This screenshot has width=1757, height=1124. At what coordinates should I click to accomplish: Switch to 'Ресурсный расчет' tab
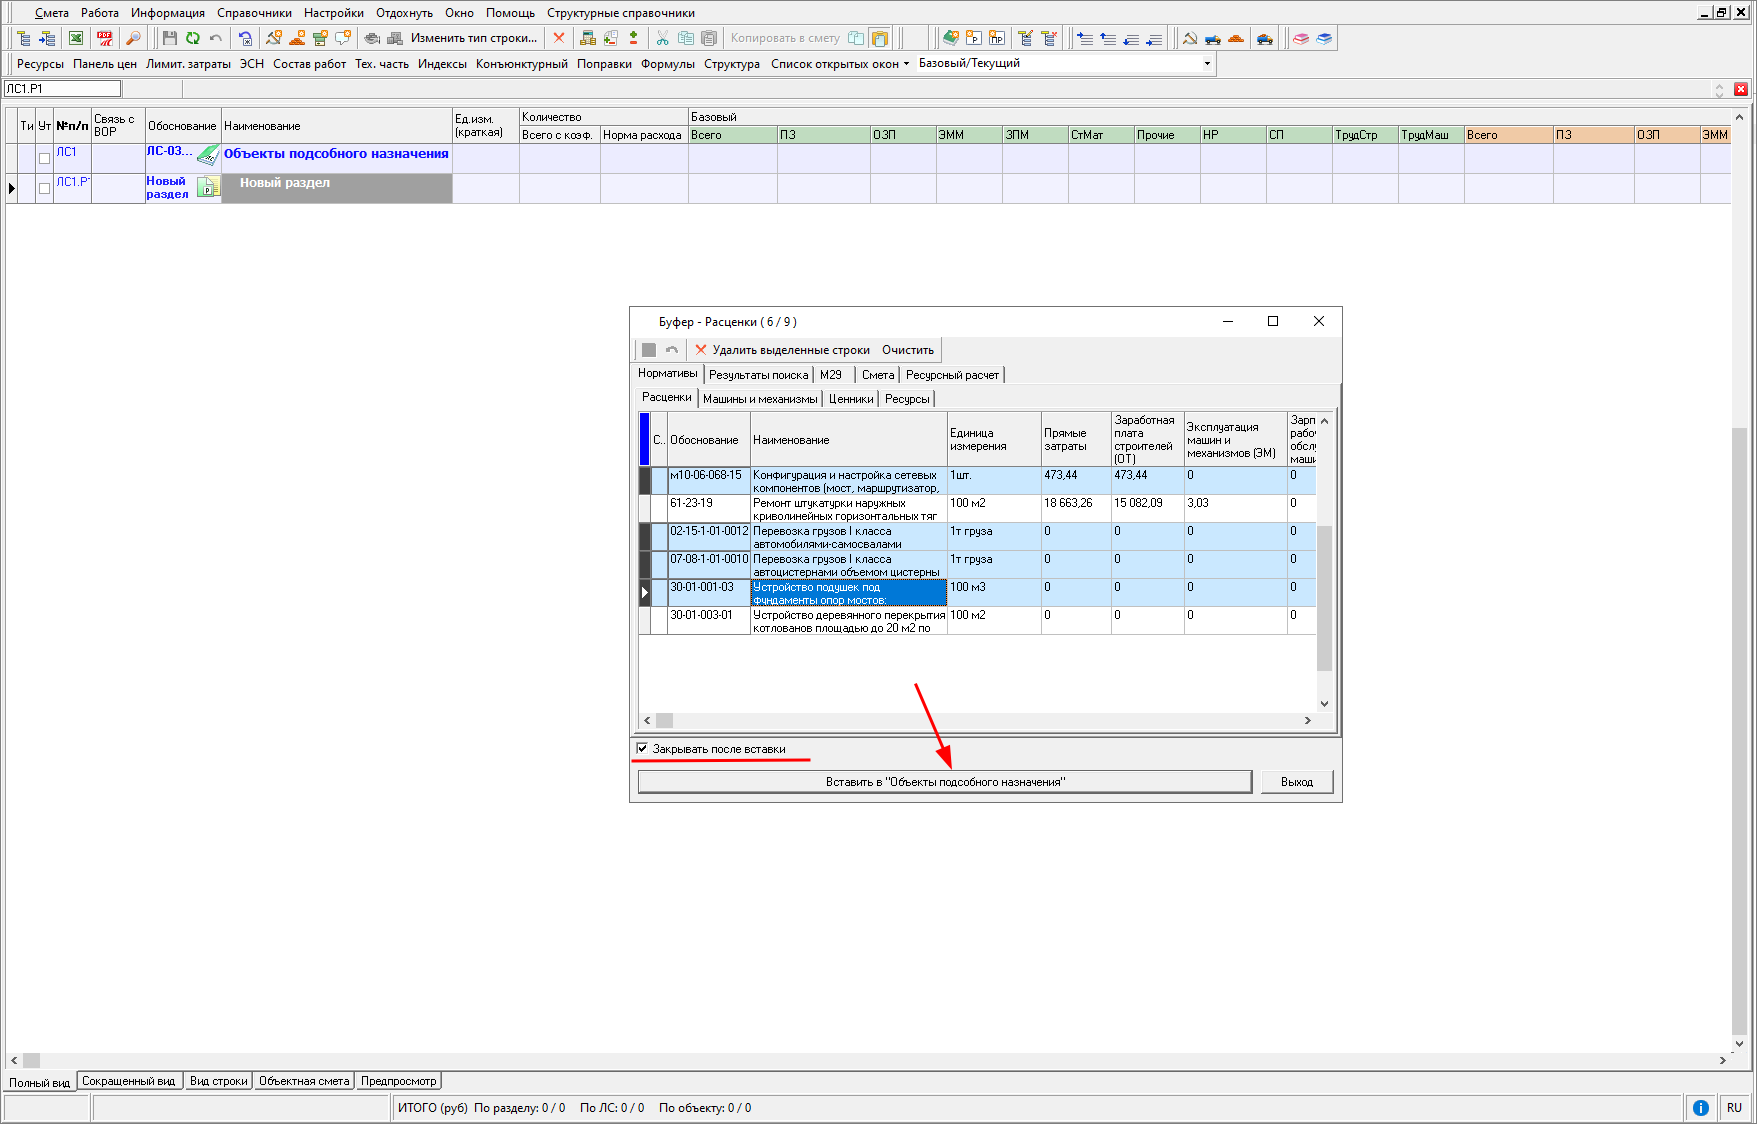[x=952, y=375]
